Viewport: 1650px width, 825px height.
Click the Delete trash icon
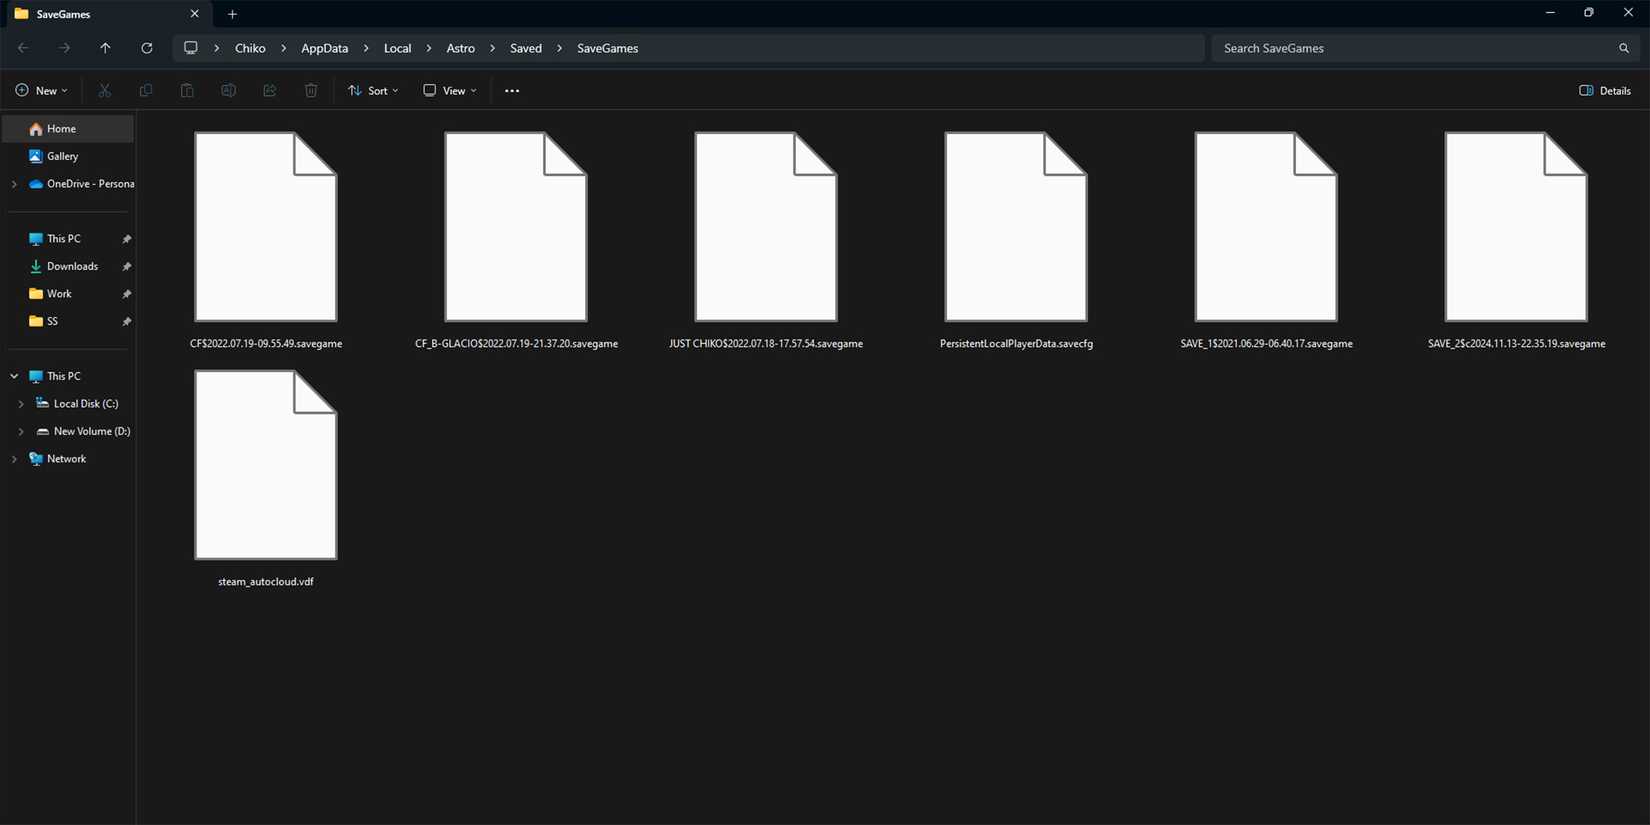tap(311, 90)
